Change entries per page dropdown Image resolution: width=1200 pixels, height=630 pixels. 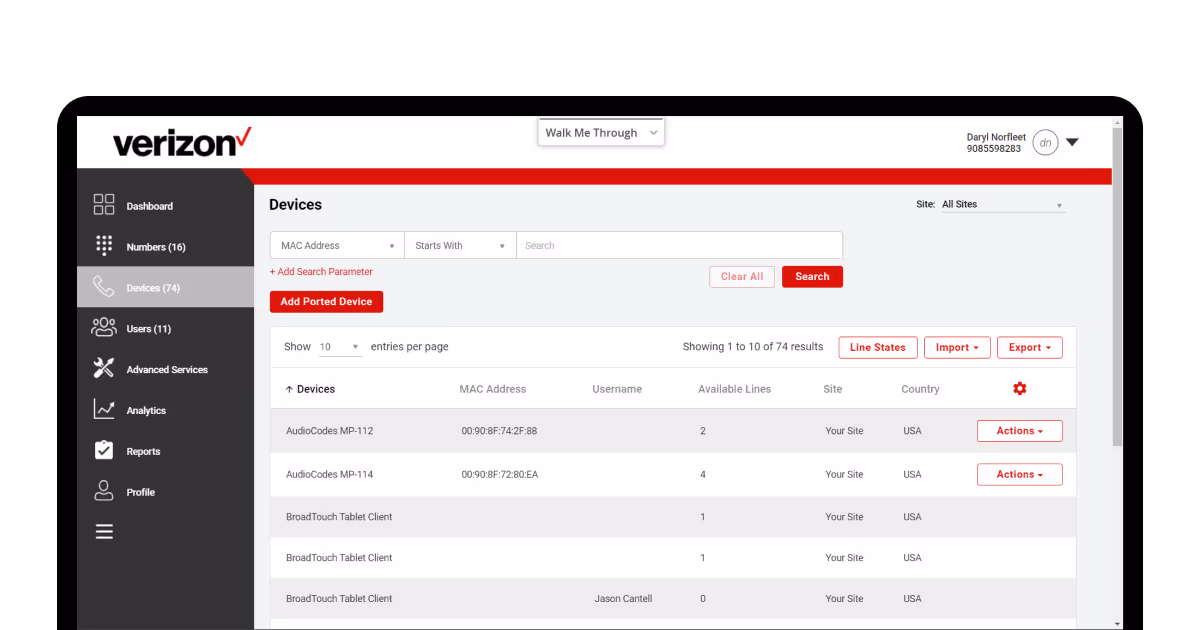coord(340,347)
